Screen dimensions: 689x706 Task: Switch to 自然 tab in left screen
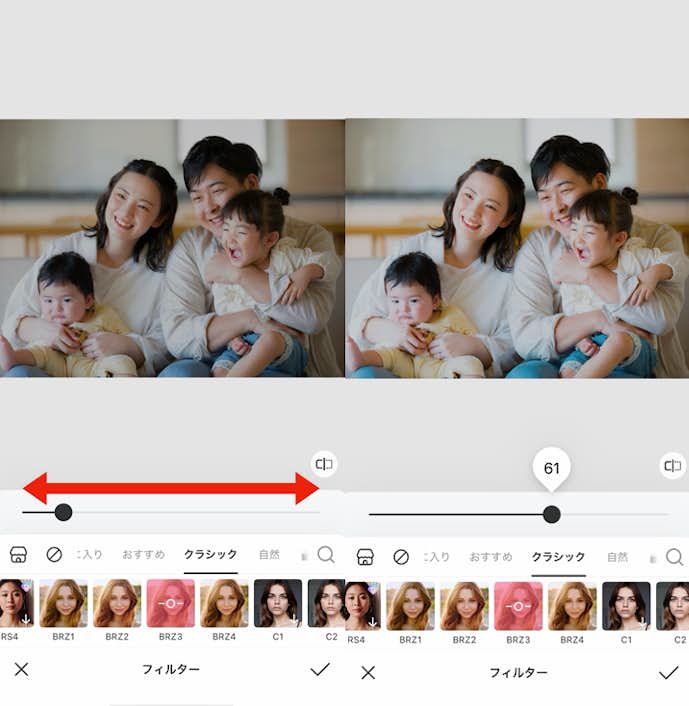click(x=269, y=554)
